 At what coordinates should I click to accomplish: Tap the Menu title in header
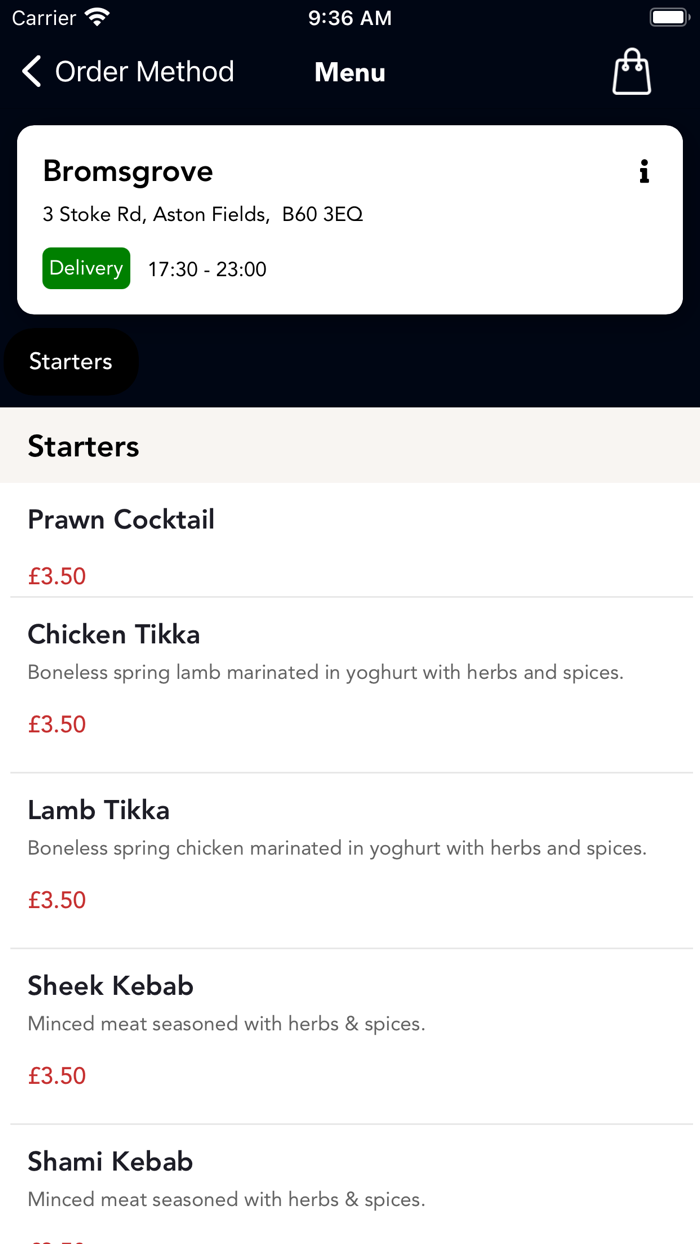click(350, 72)
